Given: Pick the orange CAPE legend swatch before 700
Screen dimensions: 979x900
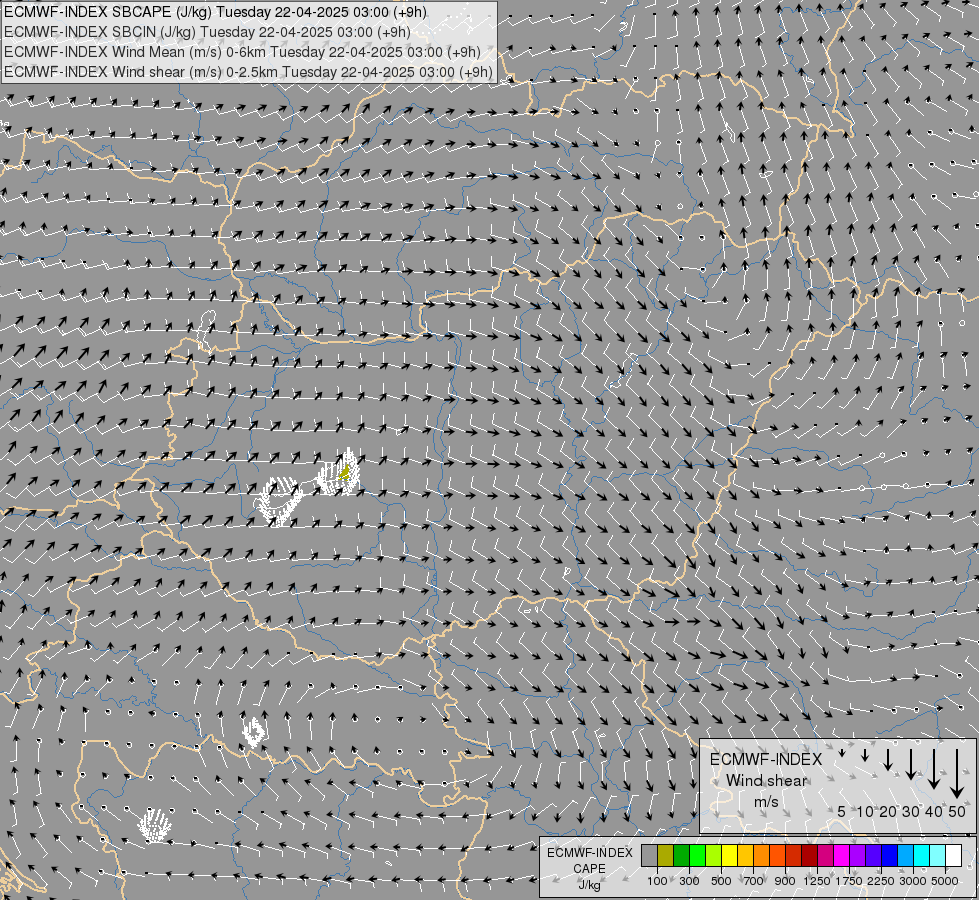Looking at the screenshot, I should coord(762,856).
